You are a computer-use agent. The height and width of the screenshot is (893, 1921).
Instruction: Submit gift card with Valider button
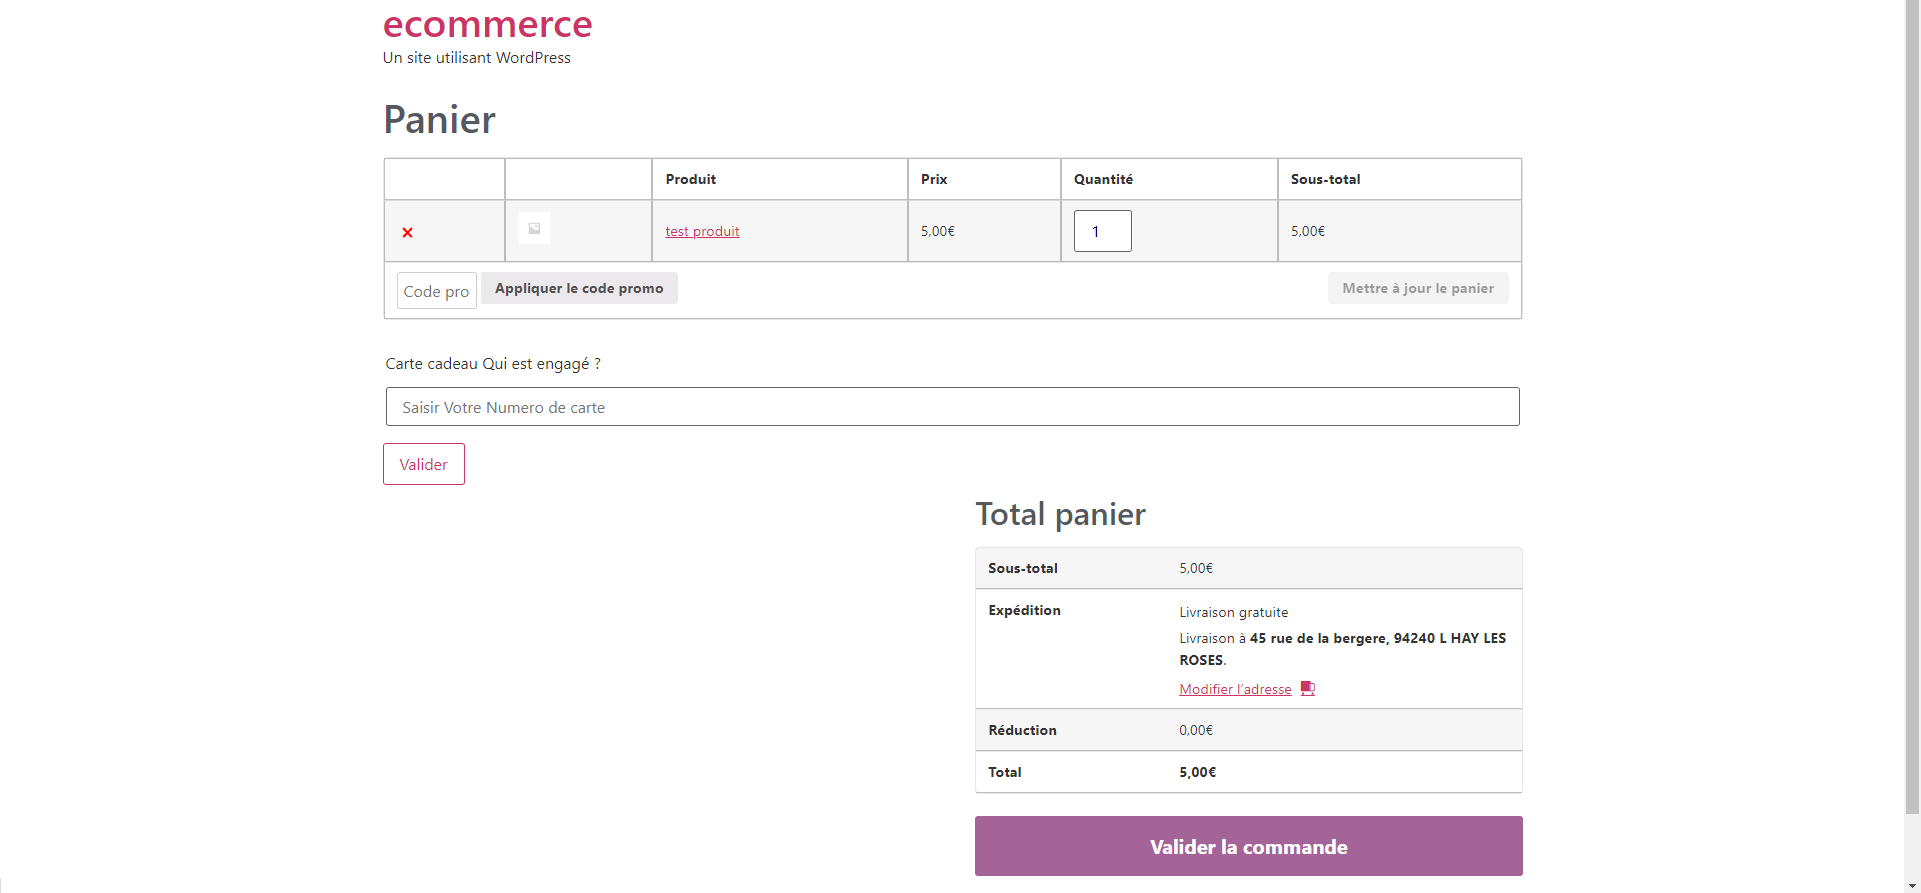click(424, 464)
